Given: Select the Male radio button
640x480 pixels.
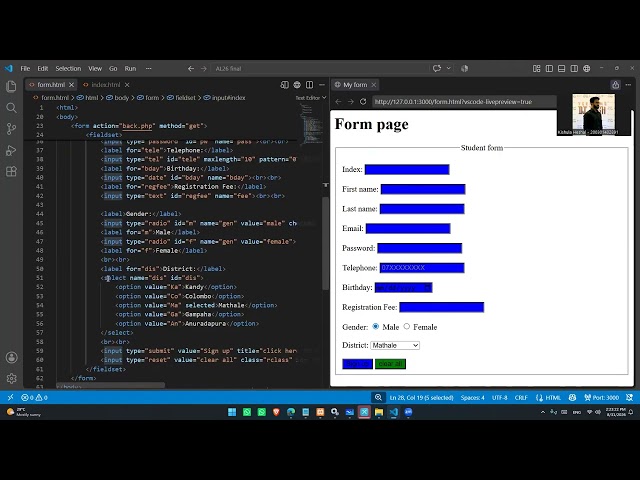Looking at the screenshot, I should pyautogui.click(x=376, y=326).
